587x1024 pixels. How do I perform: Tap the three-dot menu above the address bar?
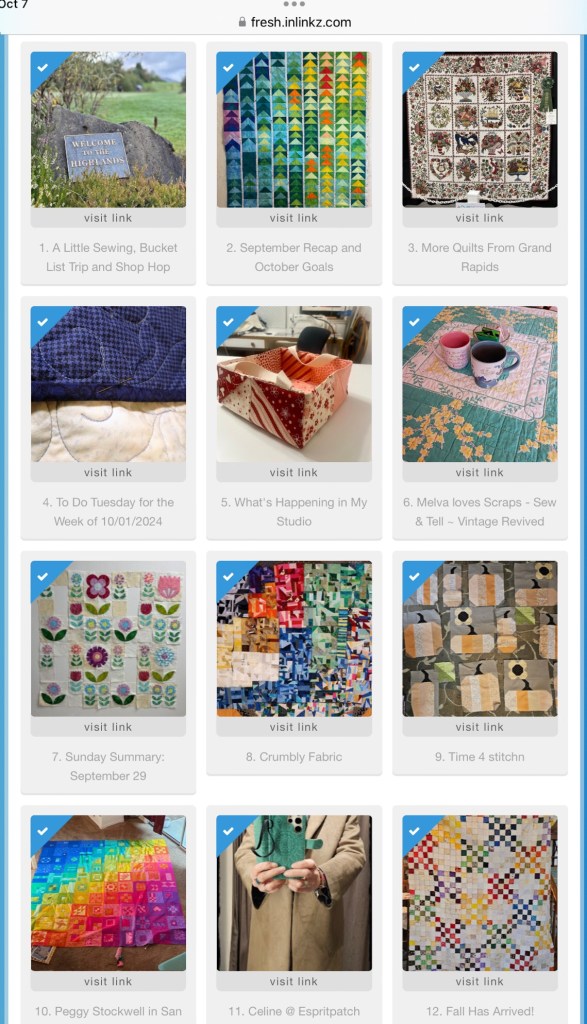[294, 5]
